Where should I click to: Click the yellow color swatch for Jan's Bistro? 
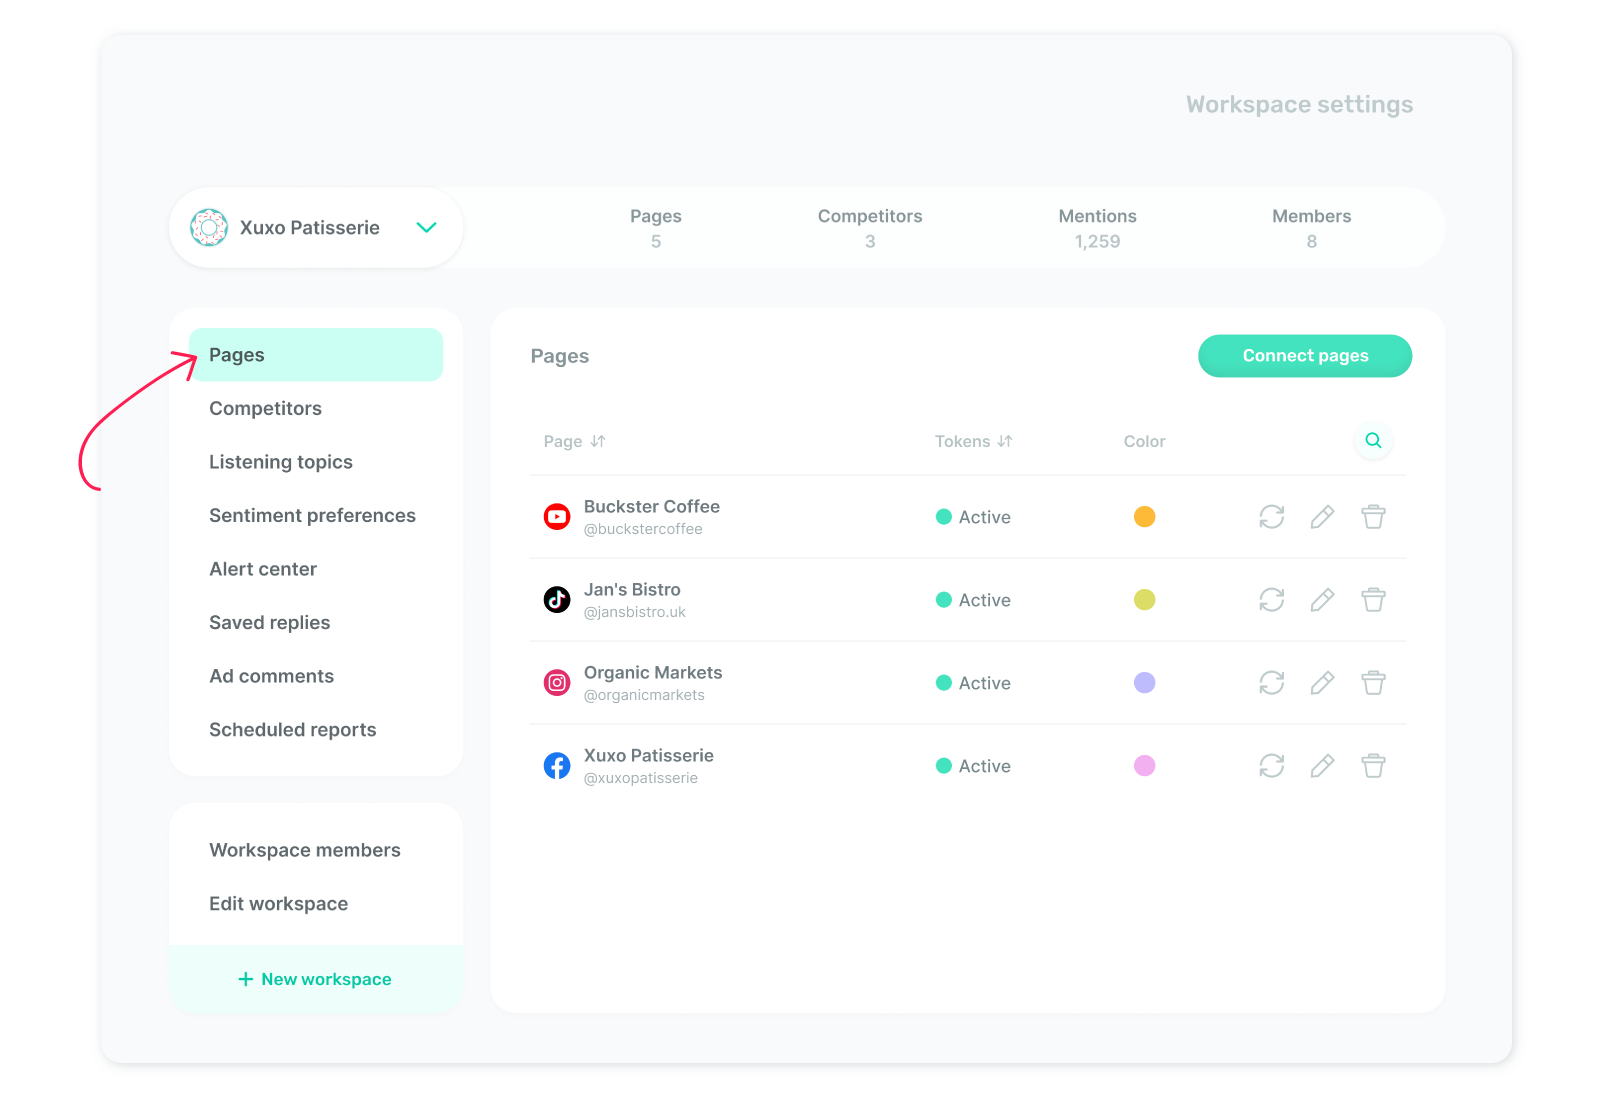[x=1144, y=600]
